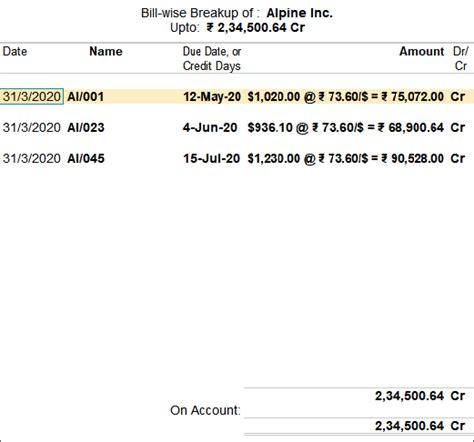
Task: Click the Alpine Inc. ledger name in the title
Action: coord(299,13)
